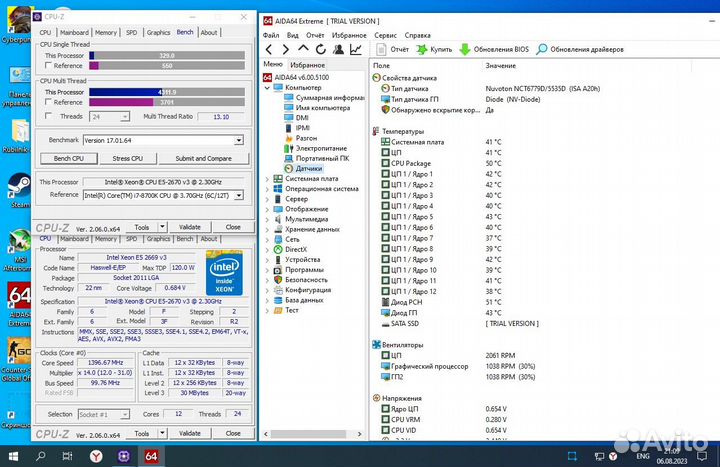This screenshot has height=467, width=720.
Task: Collapse the Компьютер tree node
Action: point(267,88)
